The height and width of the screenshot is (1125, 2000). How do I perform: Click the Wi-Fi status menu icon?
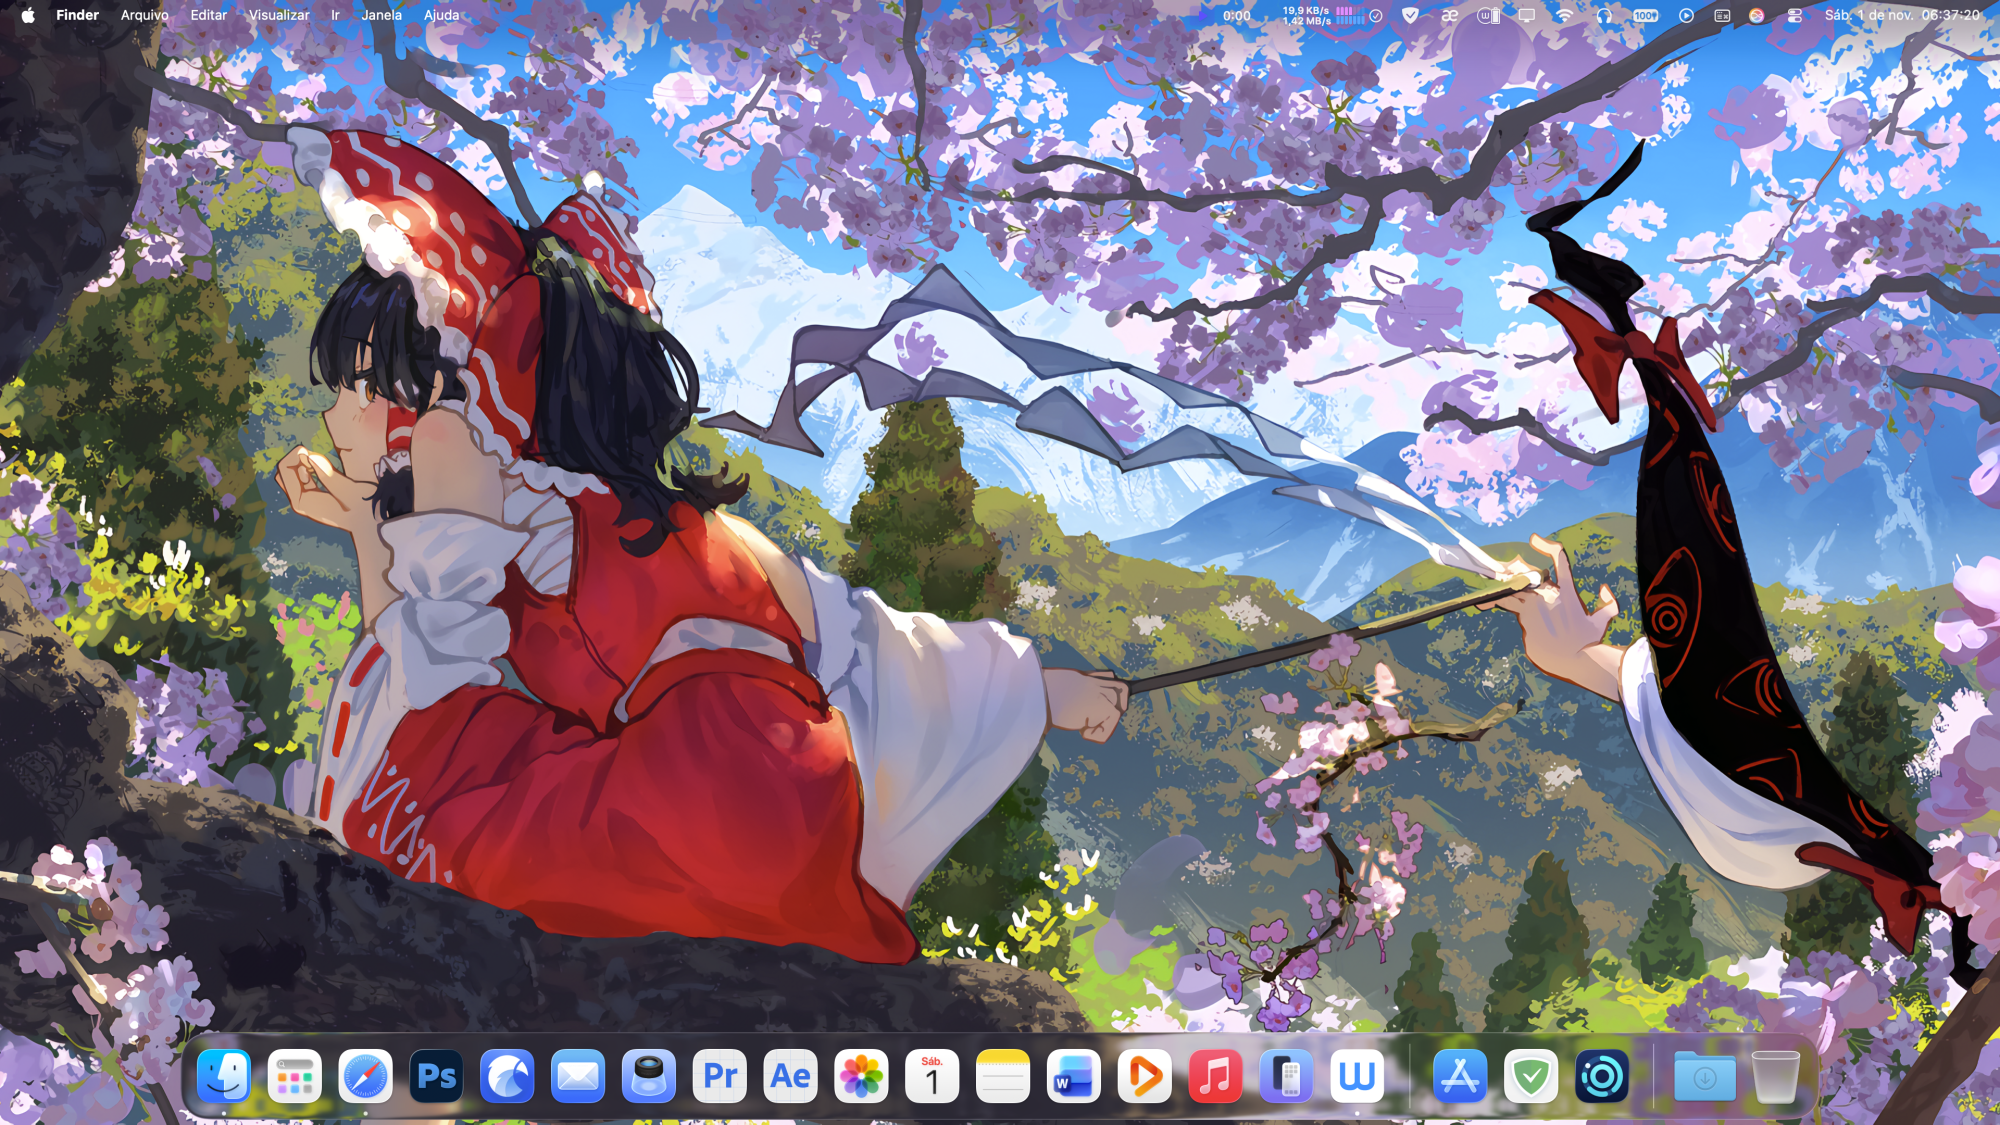(1564, 15)
